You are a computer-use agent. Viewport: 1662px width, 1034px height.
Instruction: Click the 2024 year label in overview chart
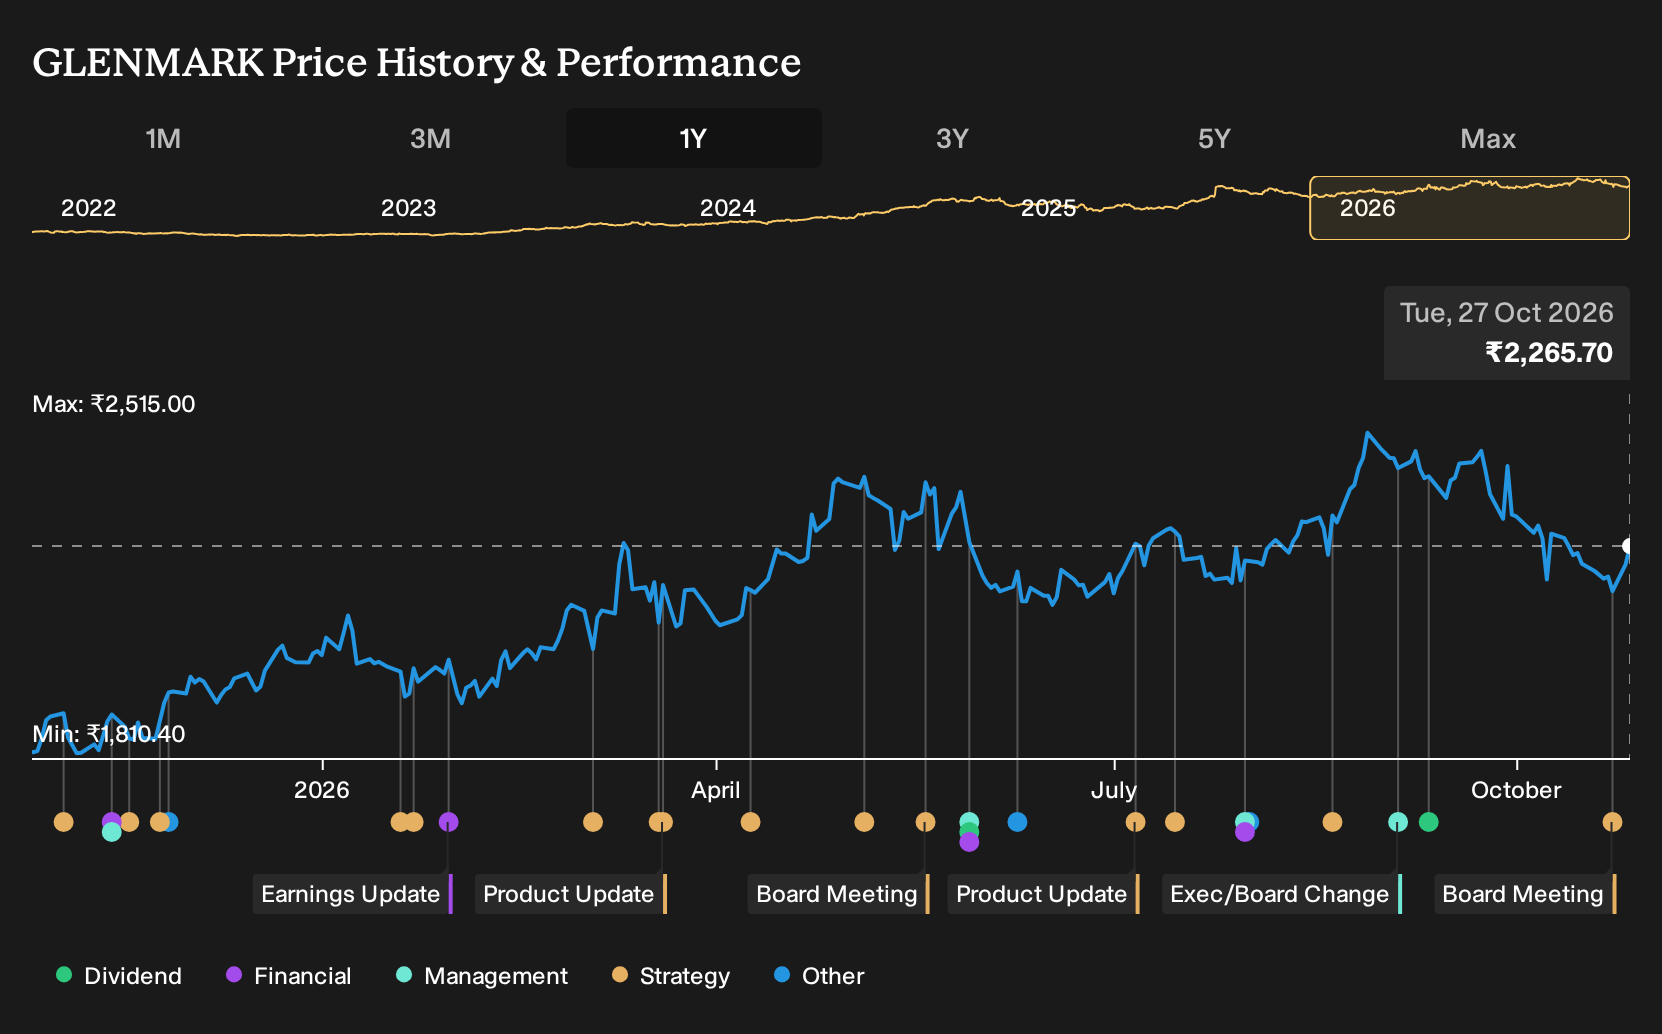coord(728,208)
